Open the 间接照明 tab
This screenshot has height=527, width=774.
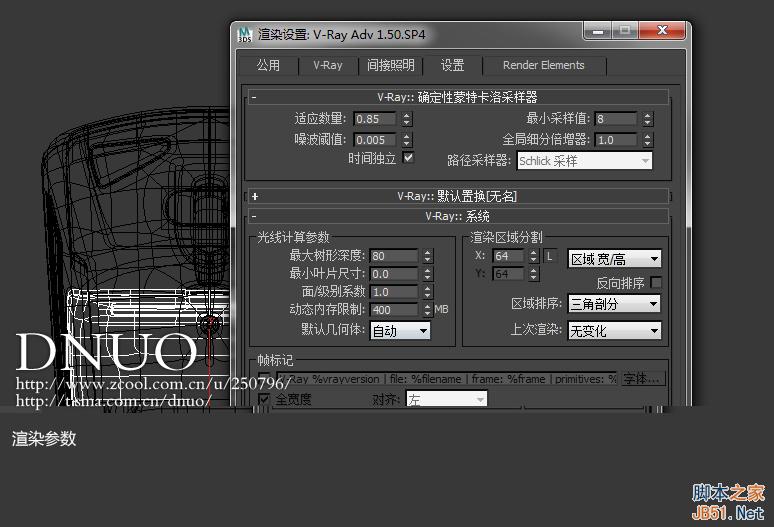coord(390,65)
